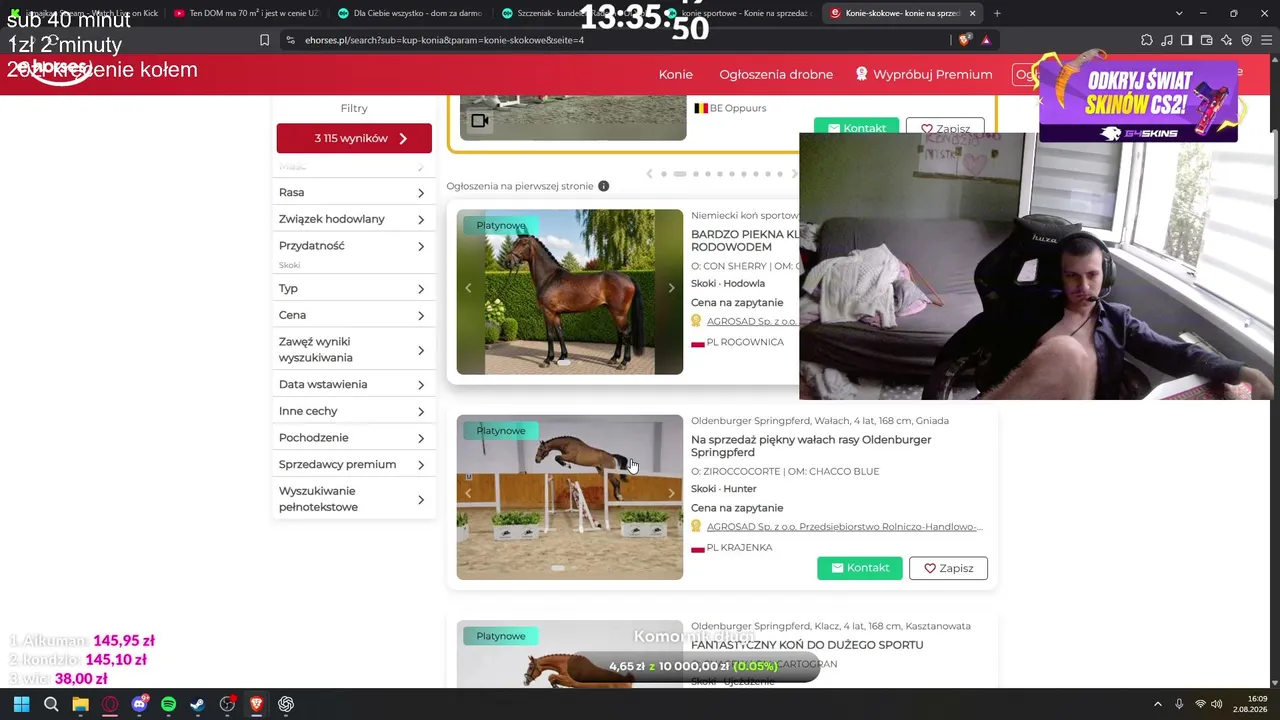Show previous photo of ROGOWNICA horse listing

click(x=468, y=288)
